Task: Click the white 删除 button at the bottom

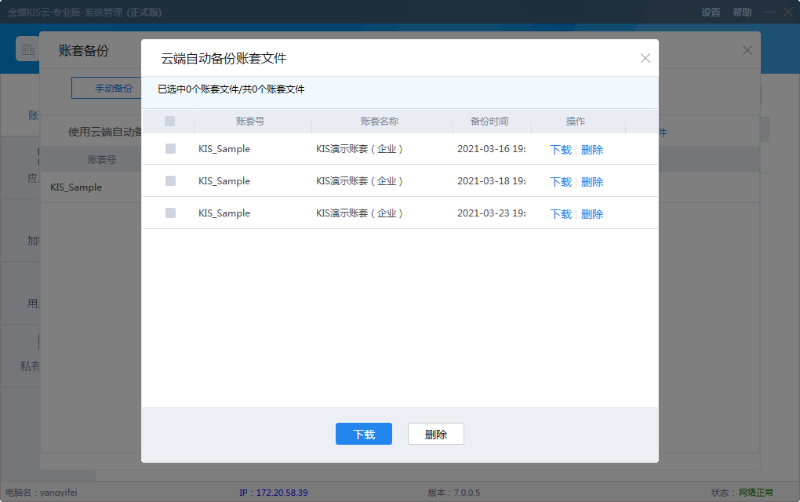Action: [x=436, y=434]
